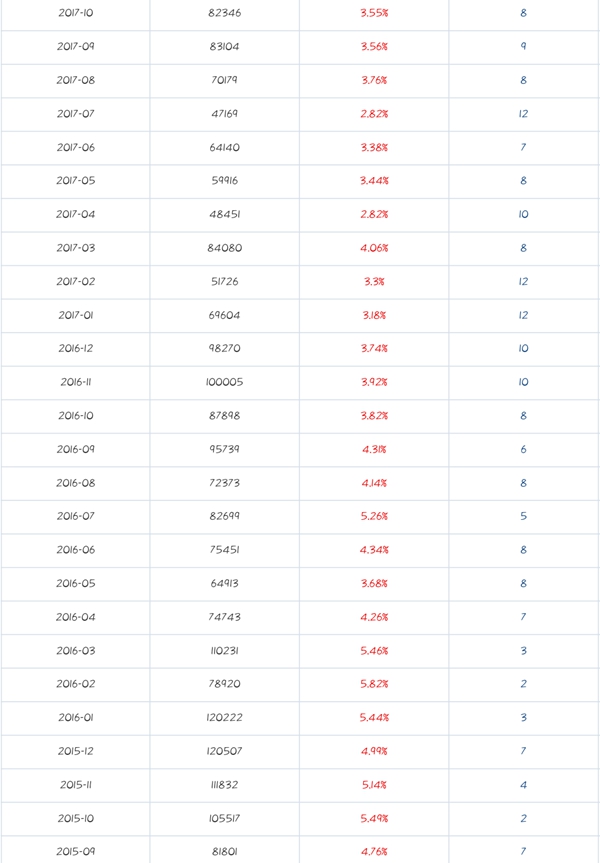Image resolution: width=600 pixels, height=863 pixels.
Task: Select the value 69604
Action: click(x=224, y=315)
